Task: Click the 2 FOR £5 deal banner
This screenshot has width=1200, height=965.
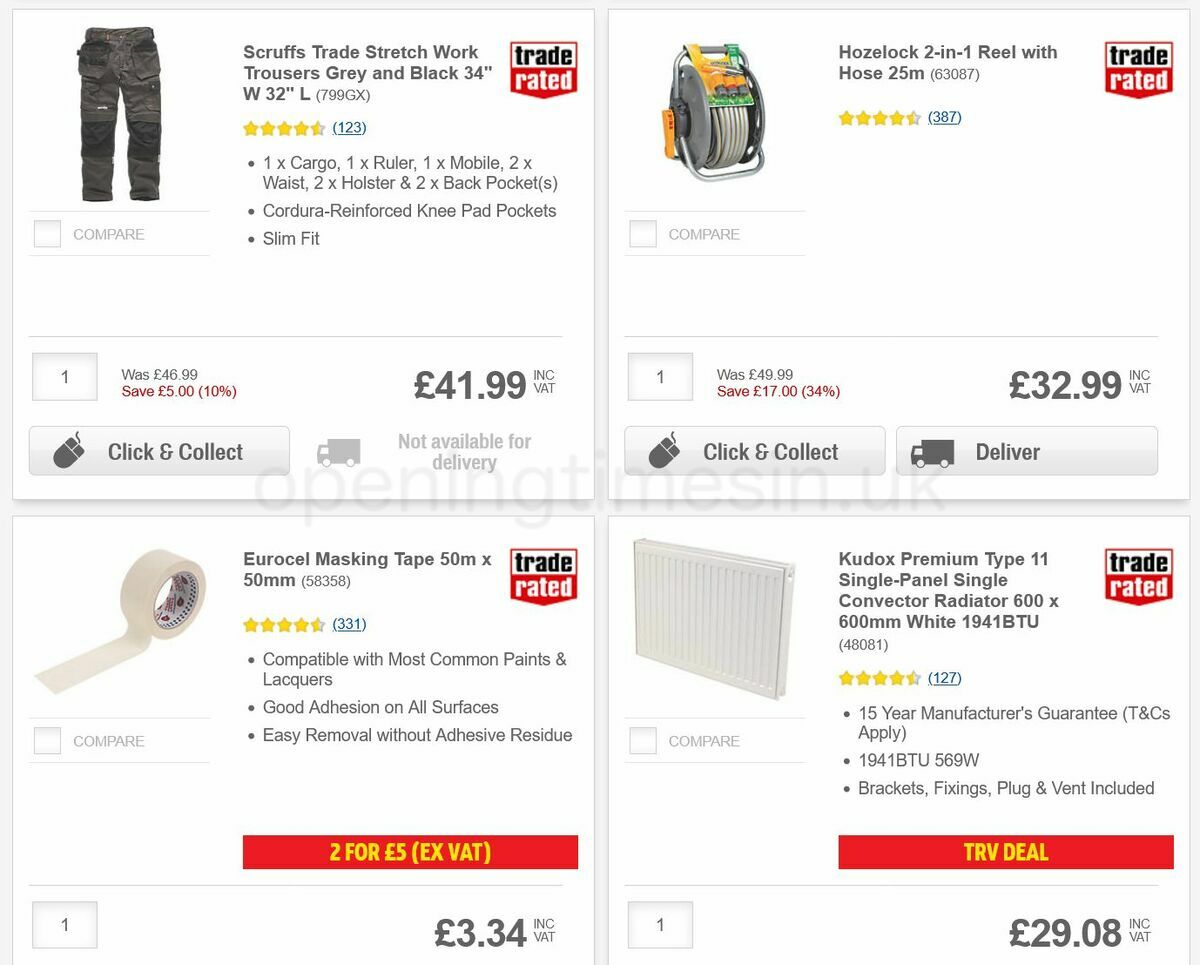Action: point(410,852)
